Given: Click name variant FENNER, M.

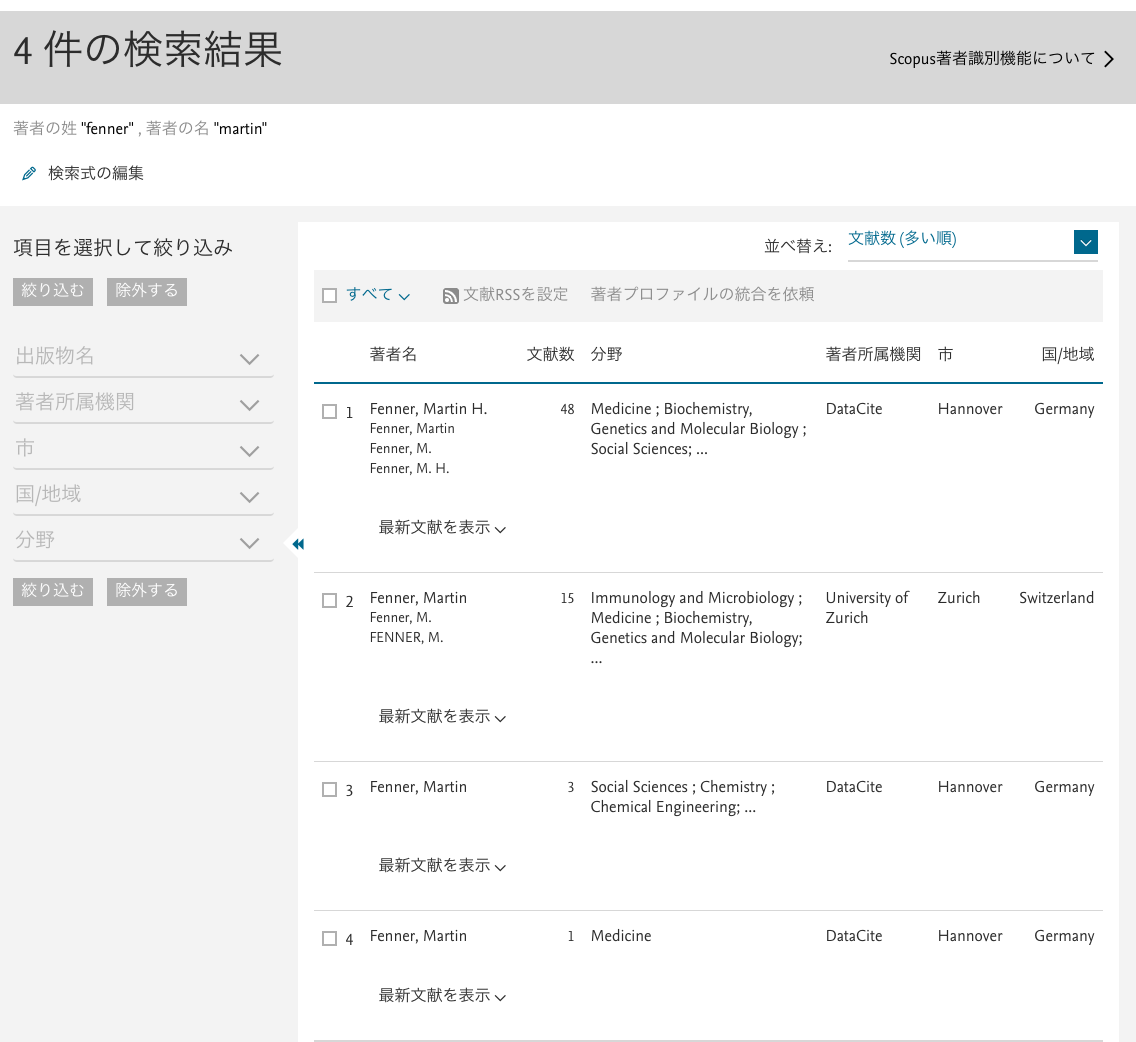Looking at the screenshot, I should tap(406, 638).
